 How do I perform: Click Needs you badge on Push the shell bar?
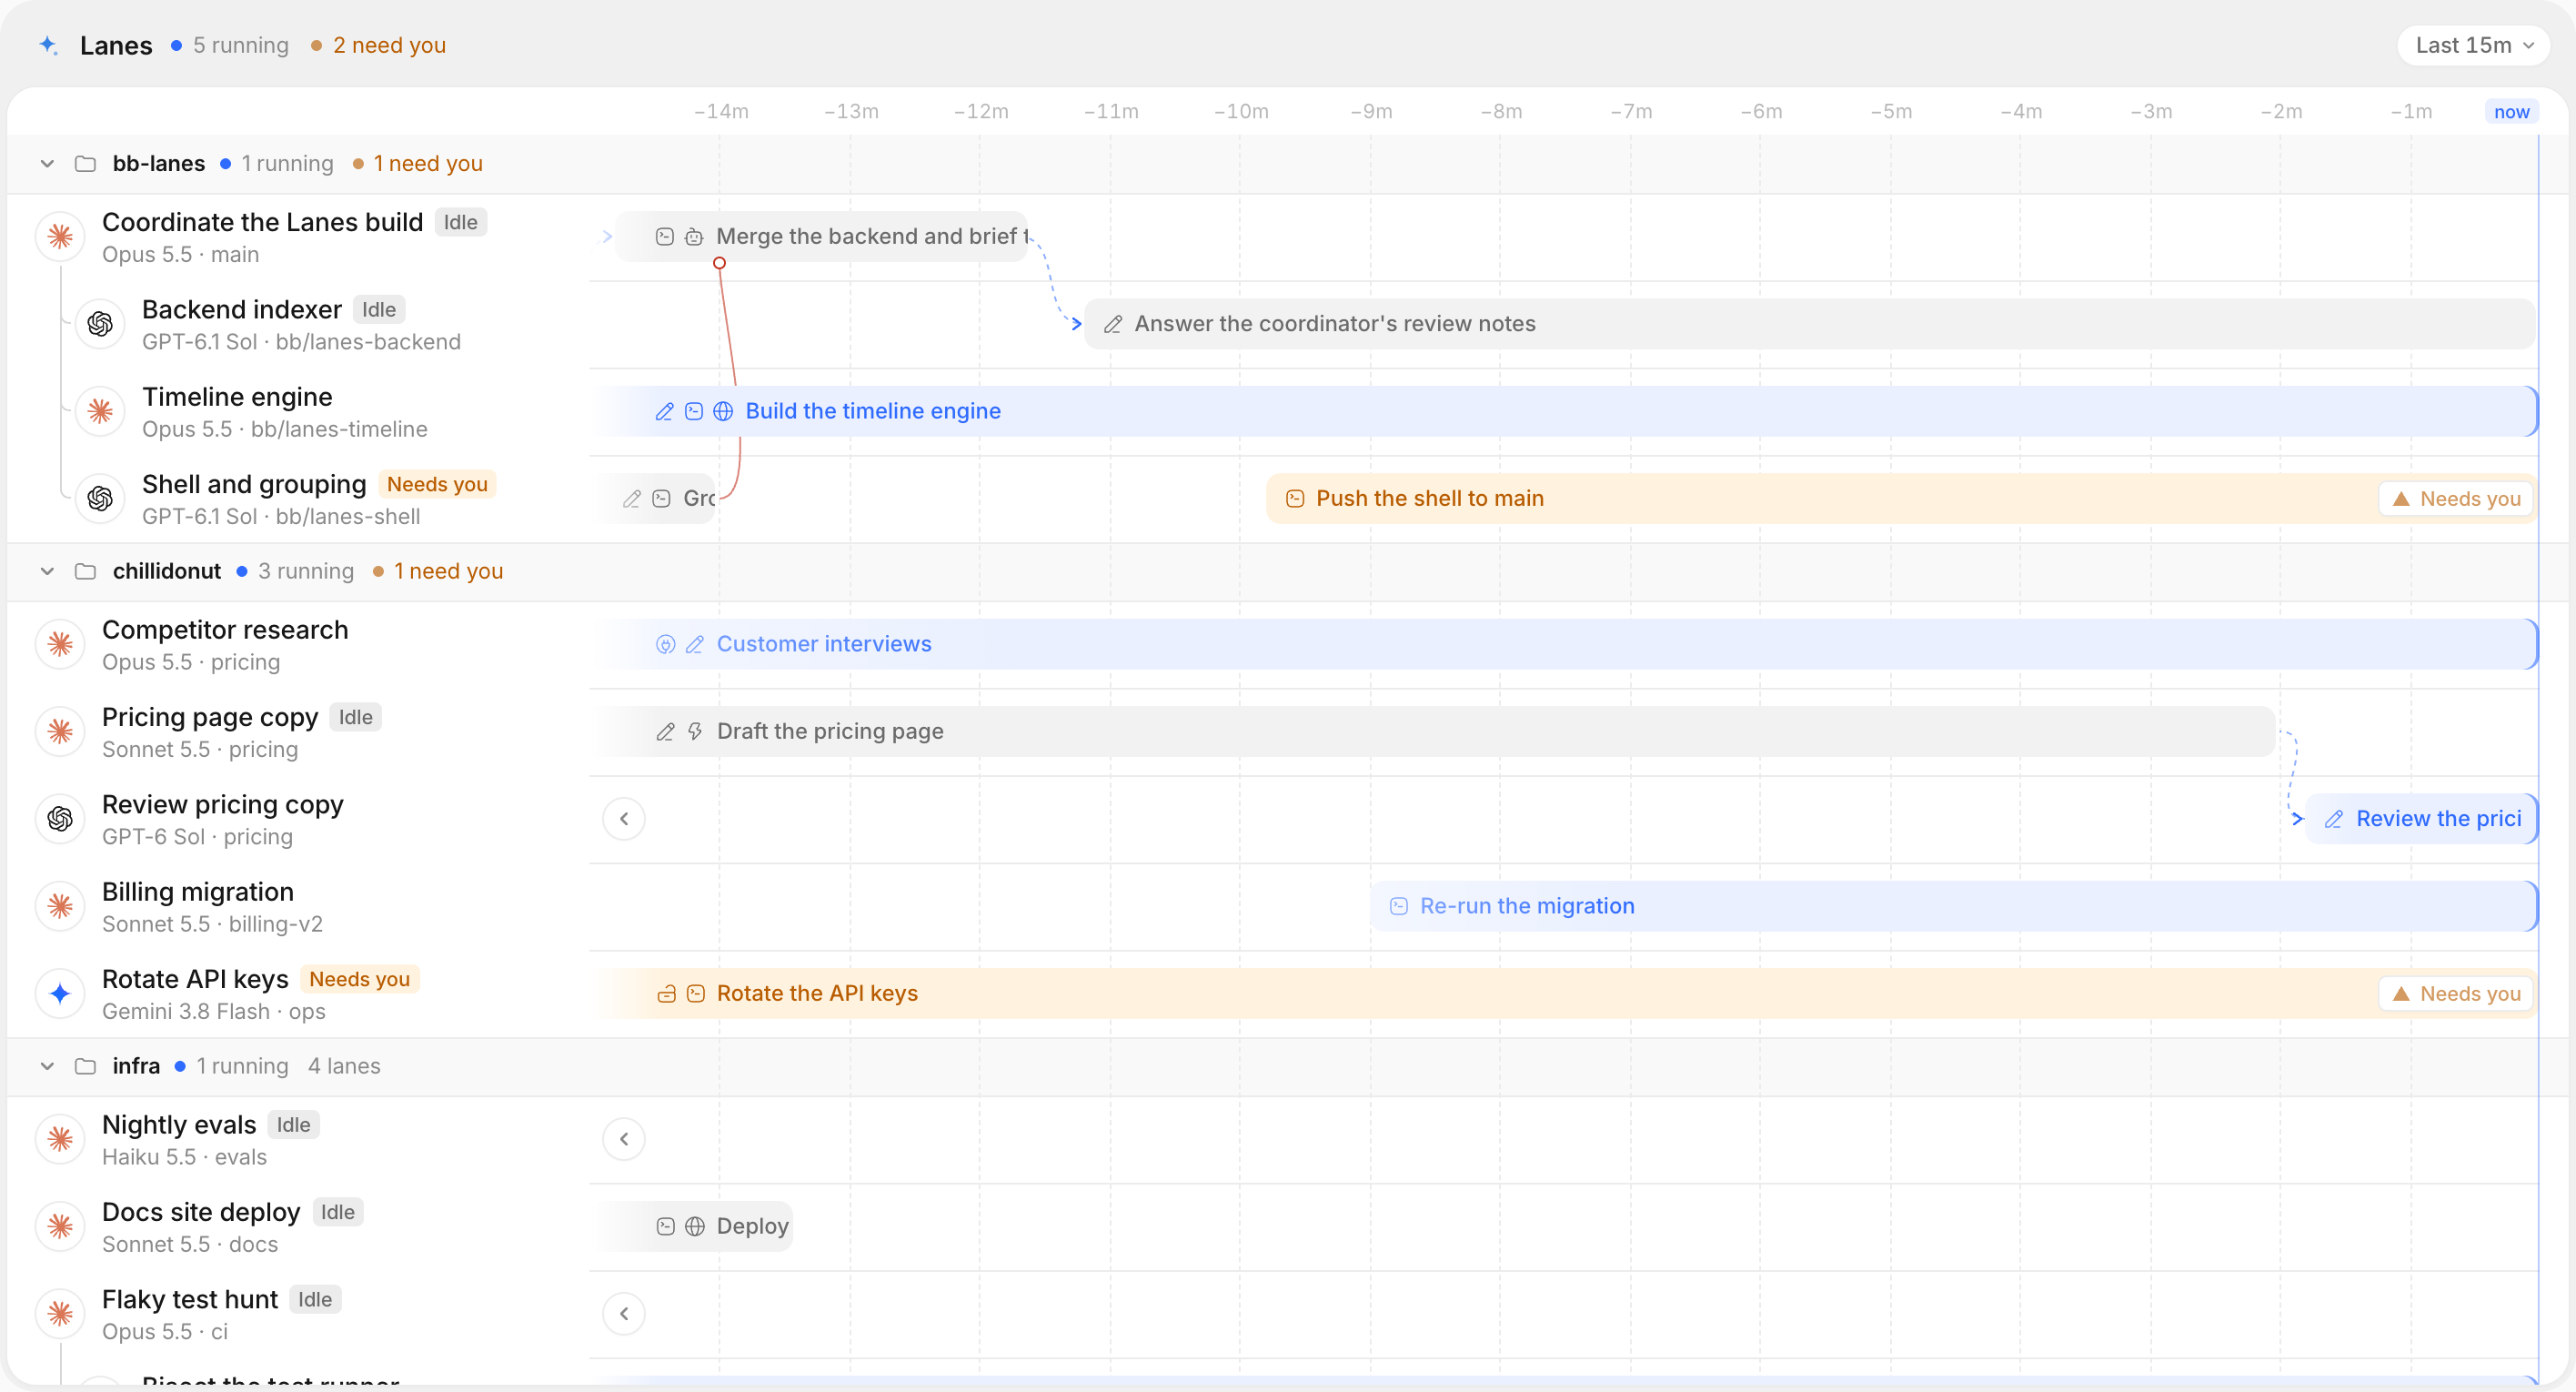click(x=2455, y=499)
